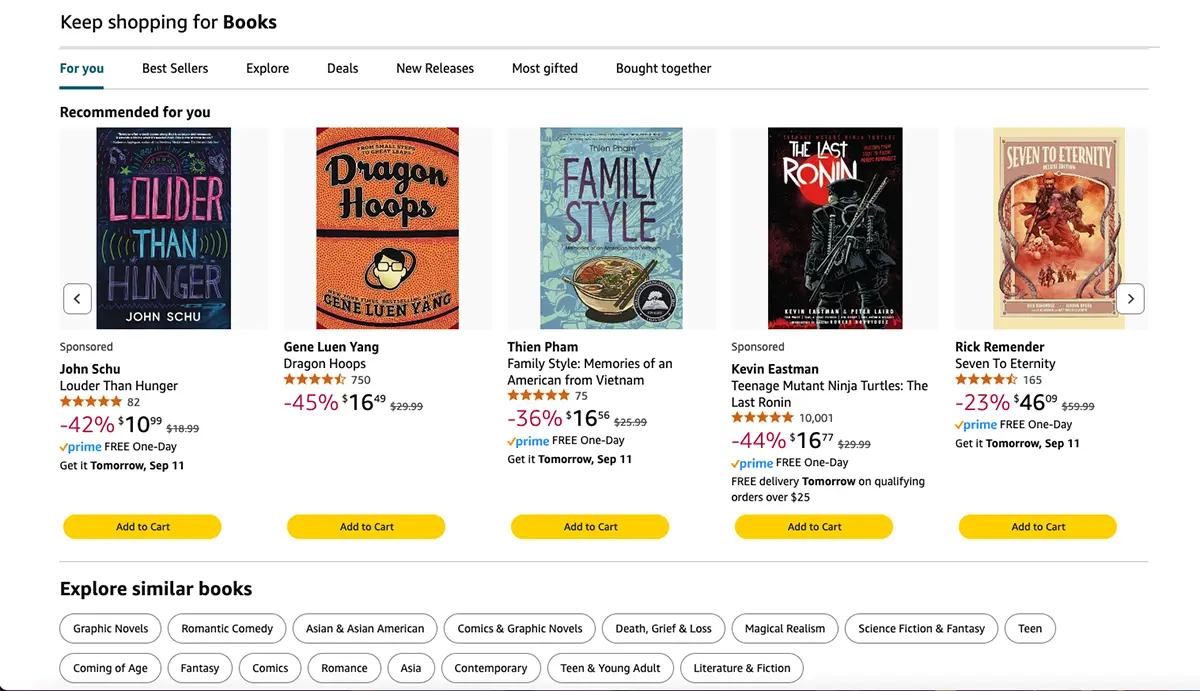Select the Graphic Novels category chip
The height and width of the screenshot is (691, 1200).
coord(111,628)
